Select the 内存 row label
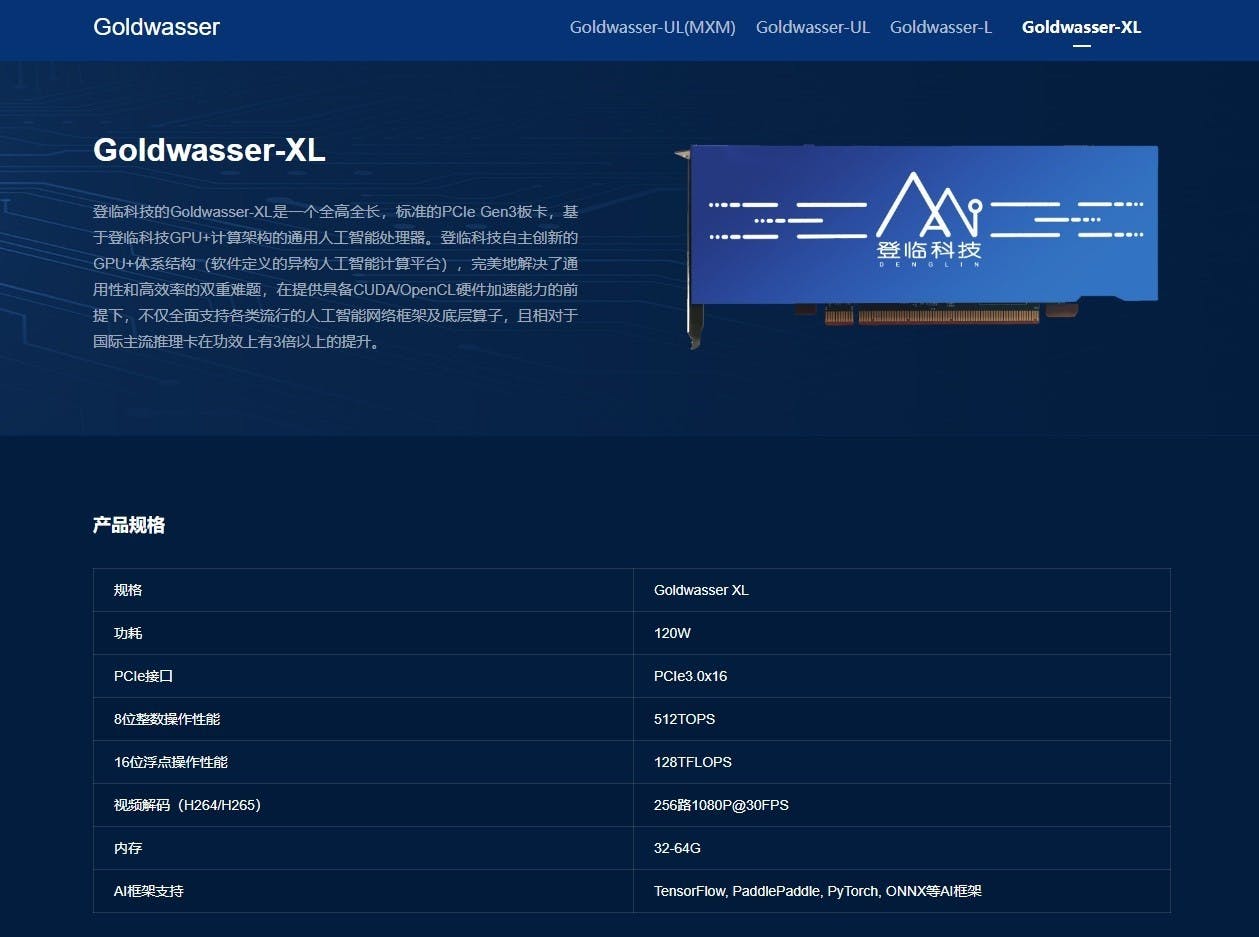Image resolution: width=1259 pixels, height=937 pixels. [x=128, y=848]
